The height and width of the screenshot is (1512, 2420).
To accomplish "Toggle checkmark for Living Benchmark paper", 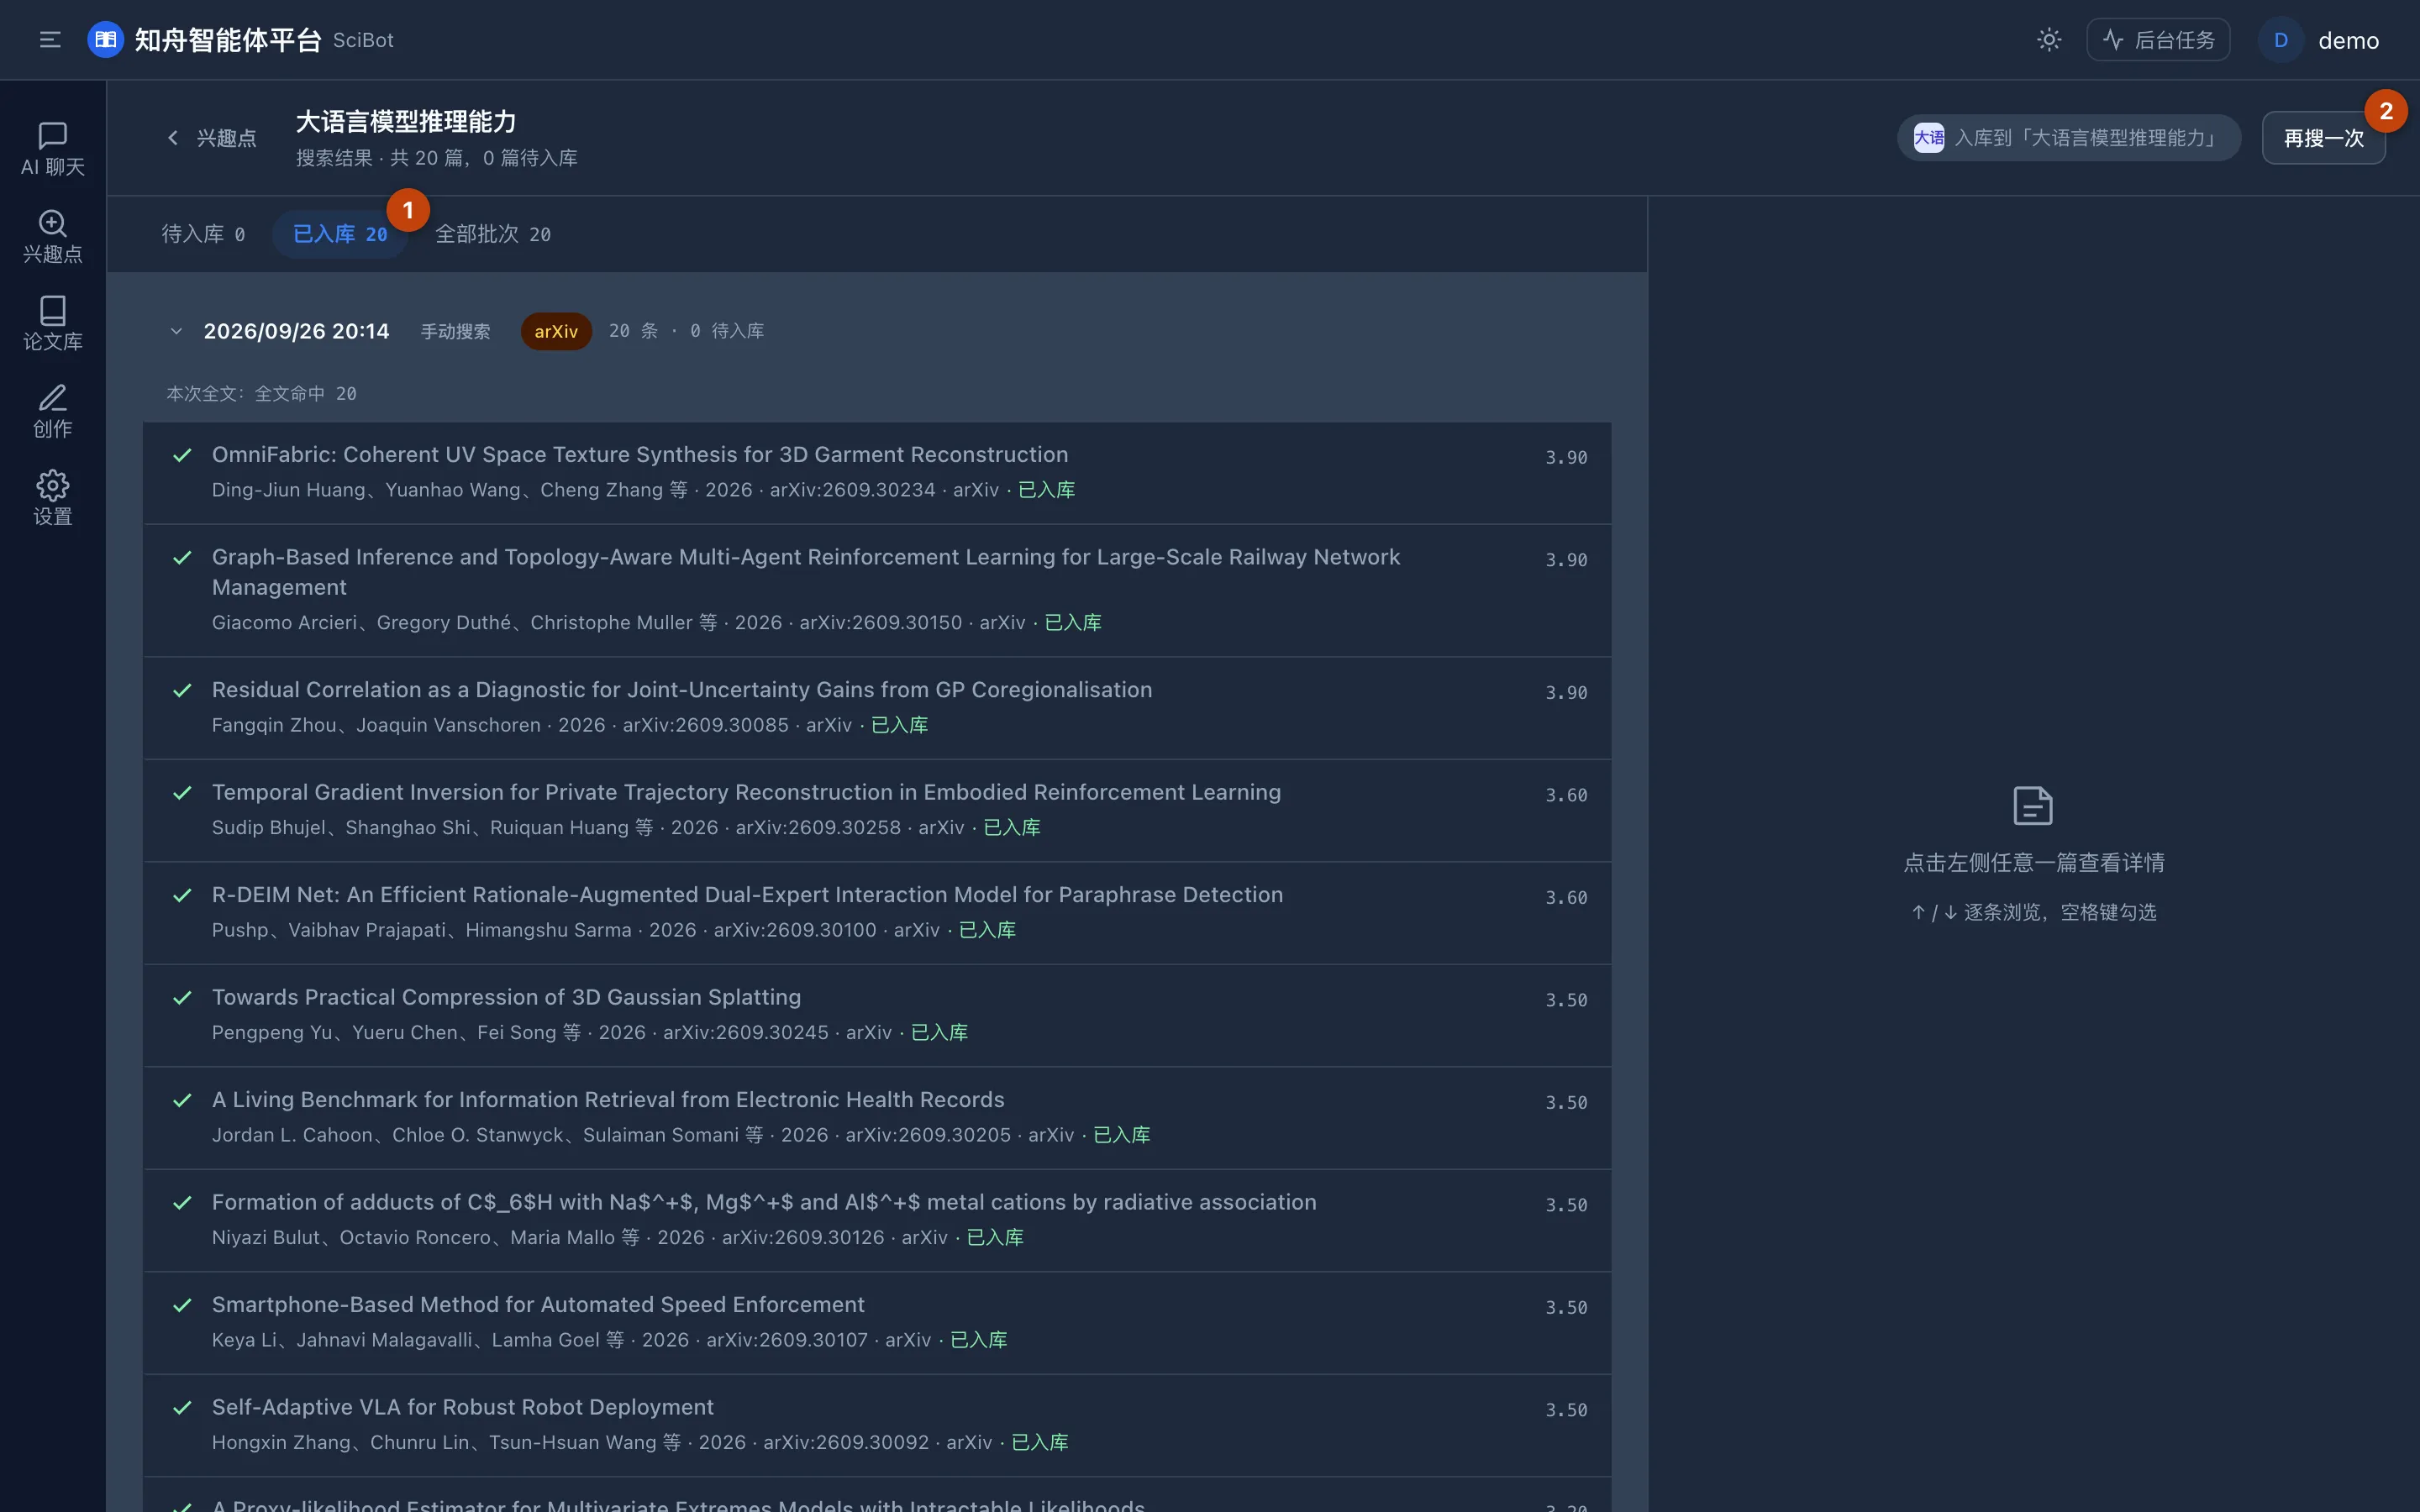I will 182,1100.
